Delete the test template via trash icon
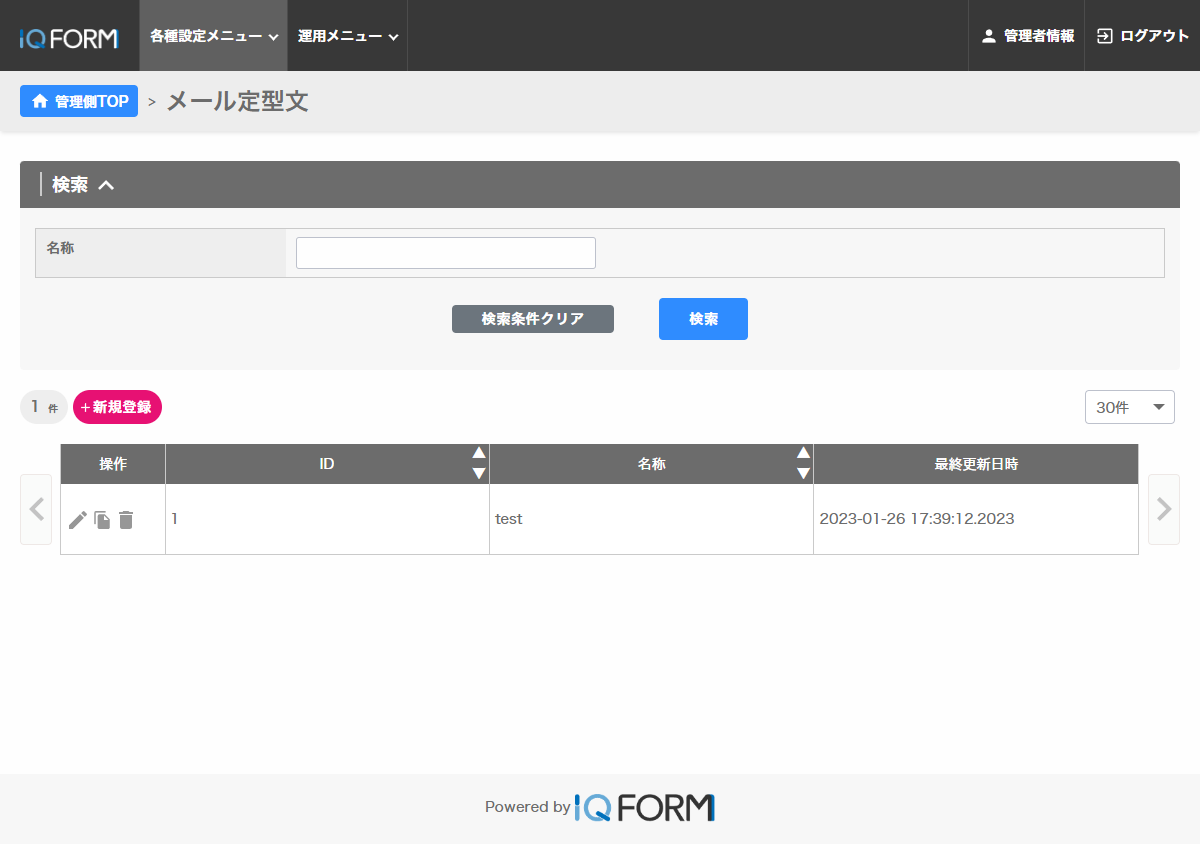The image size is (1200, 844). pos(126,520)
